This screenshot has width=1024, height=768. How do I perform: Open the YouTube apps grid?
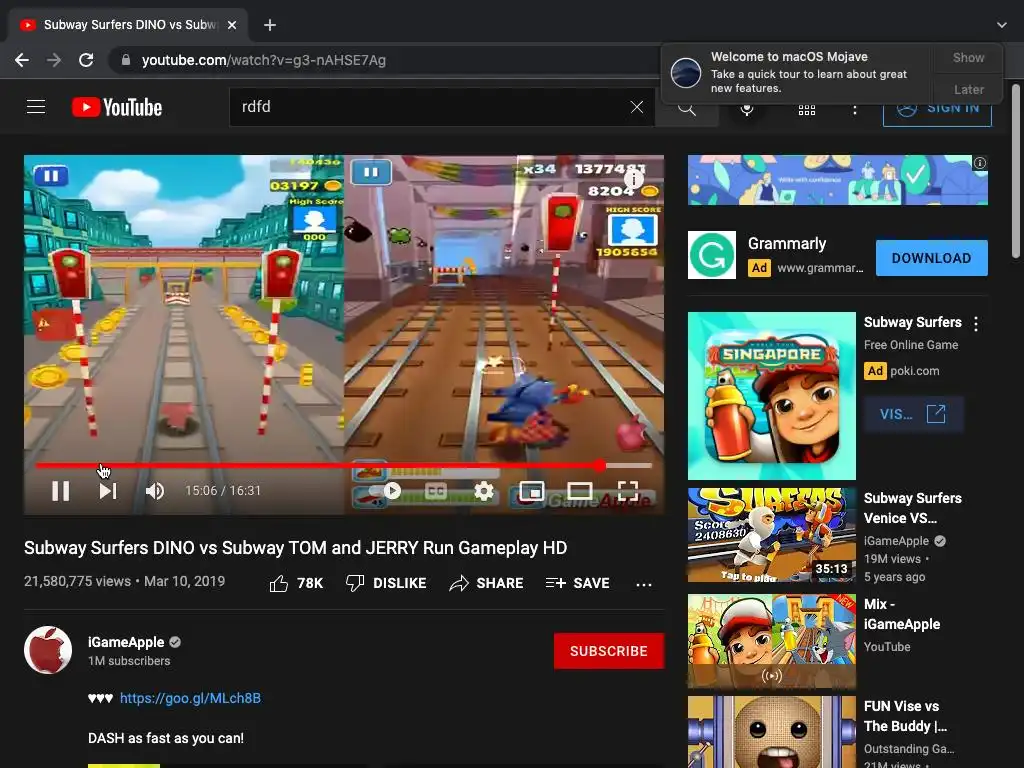point(807,110)
